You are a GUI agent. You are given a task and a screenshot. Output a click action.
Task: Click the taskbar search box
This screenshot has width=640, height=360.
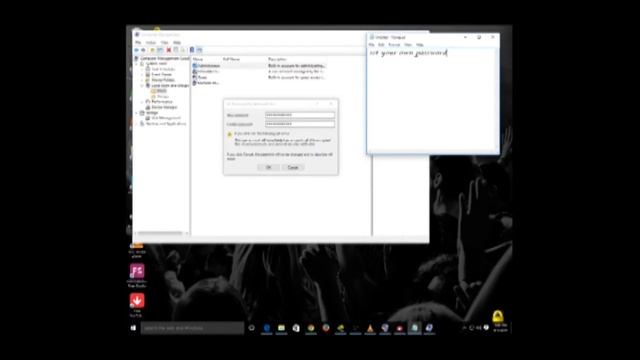point(192,328)
